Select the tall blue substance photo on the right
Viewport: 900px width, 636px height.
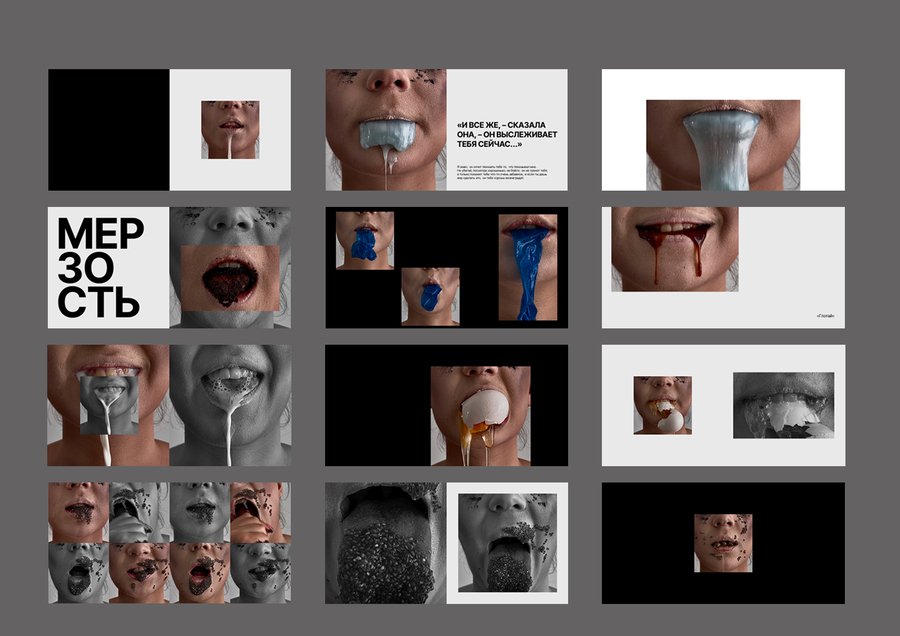pyautogui.click(x=527, y=267)
